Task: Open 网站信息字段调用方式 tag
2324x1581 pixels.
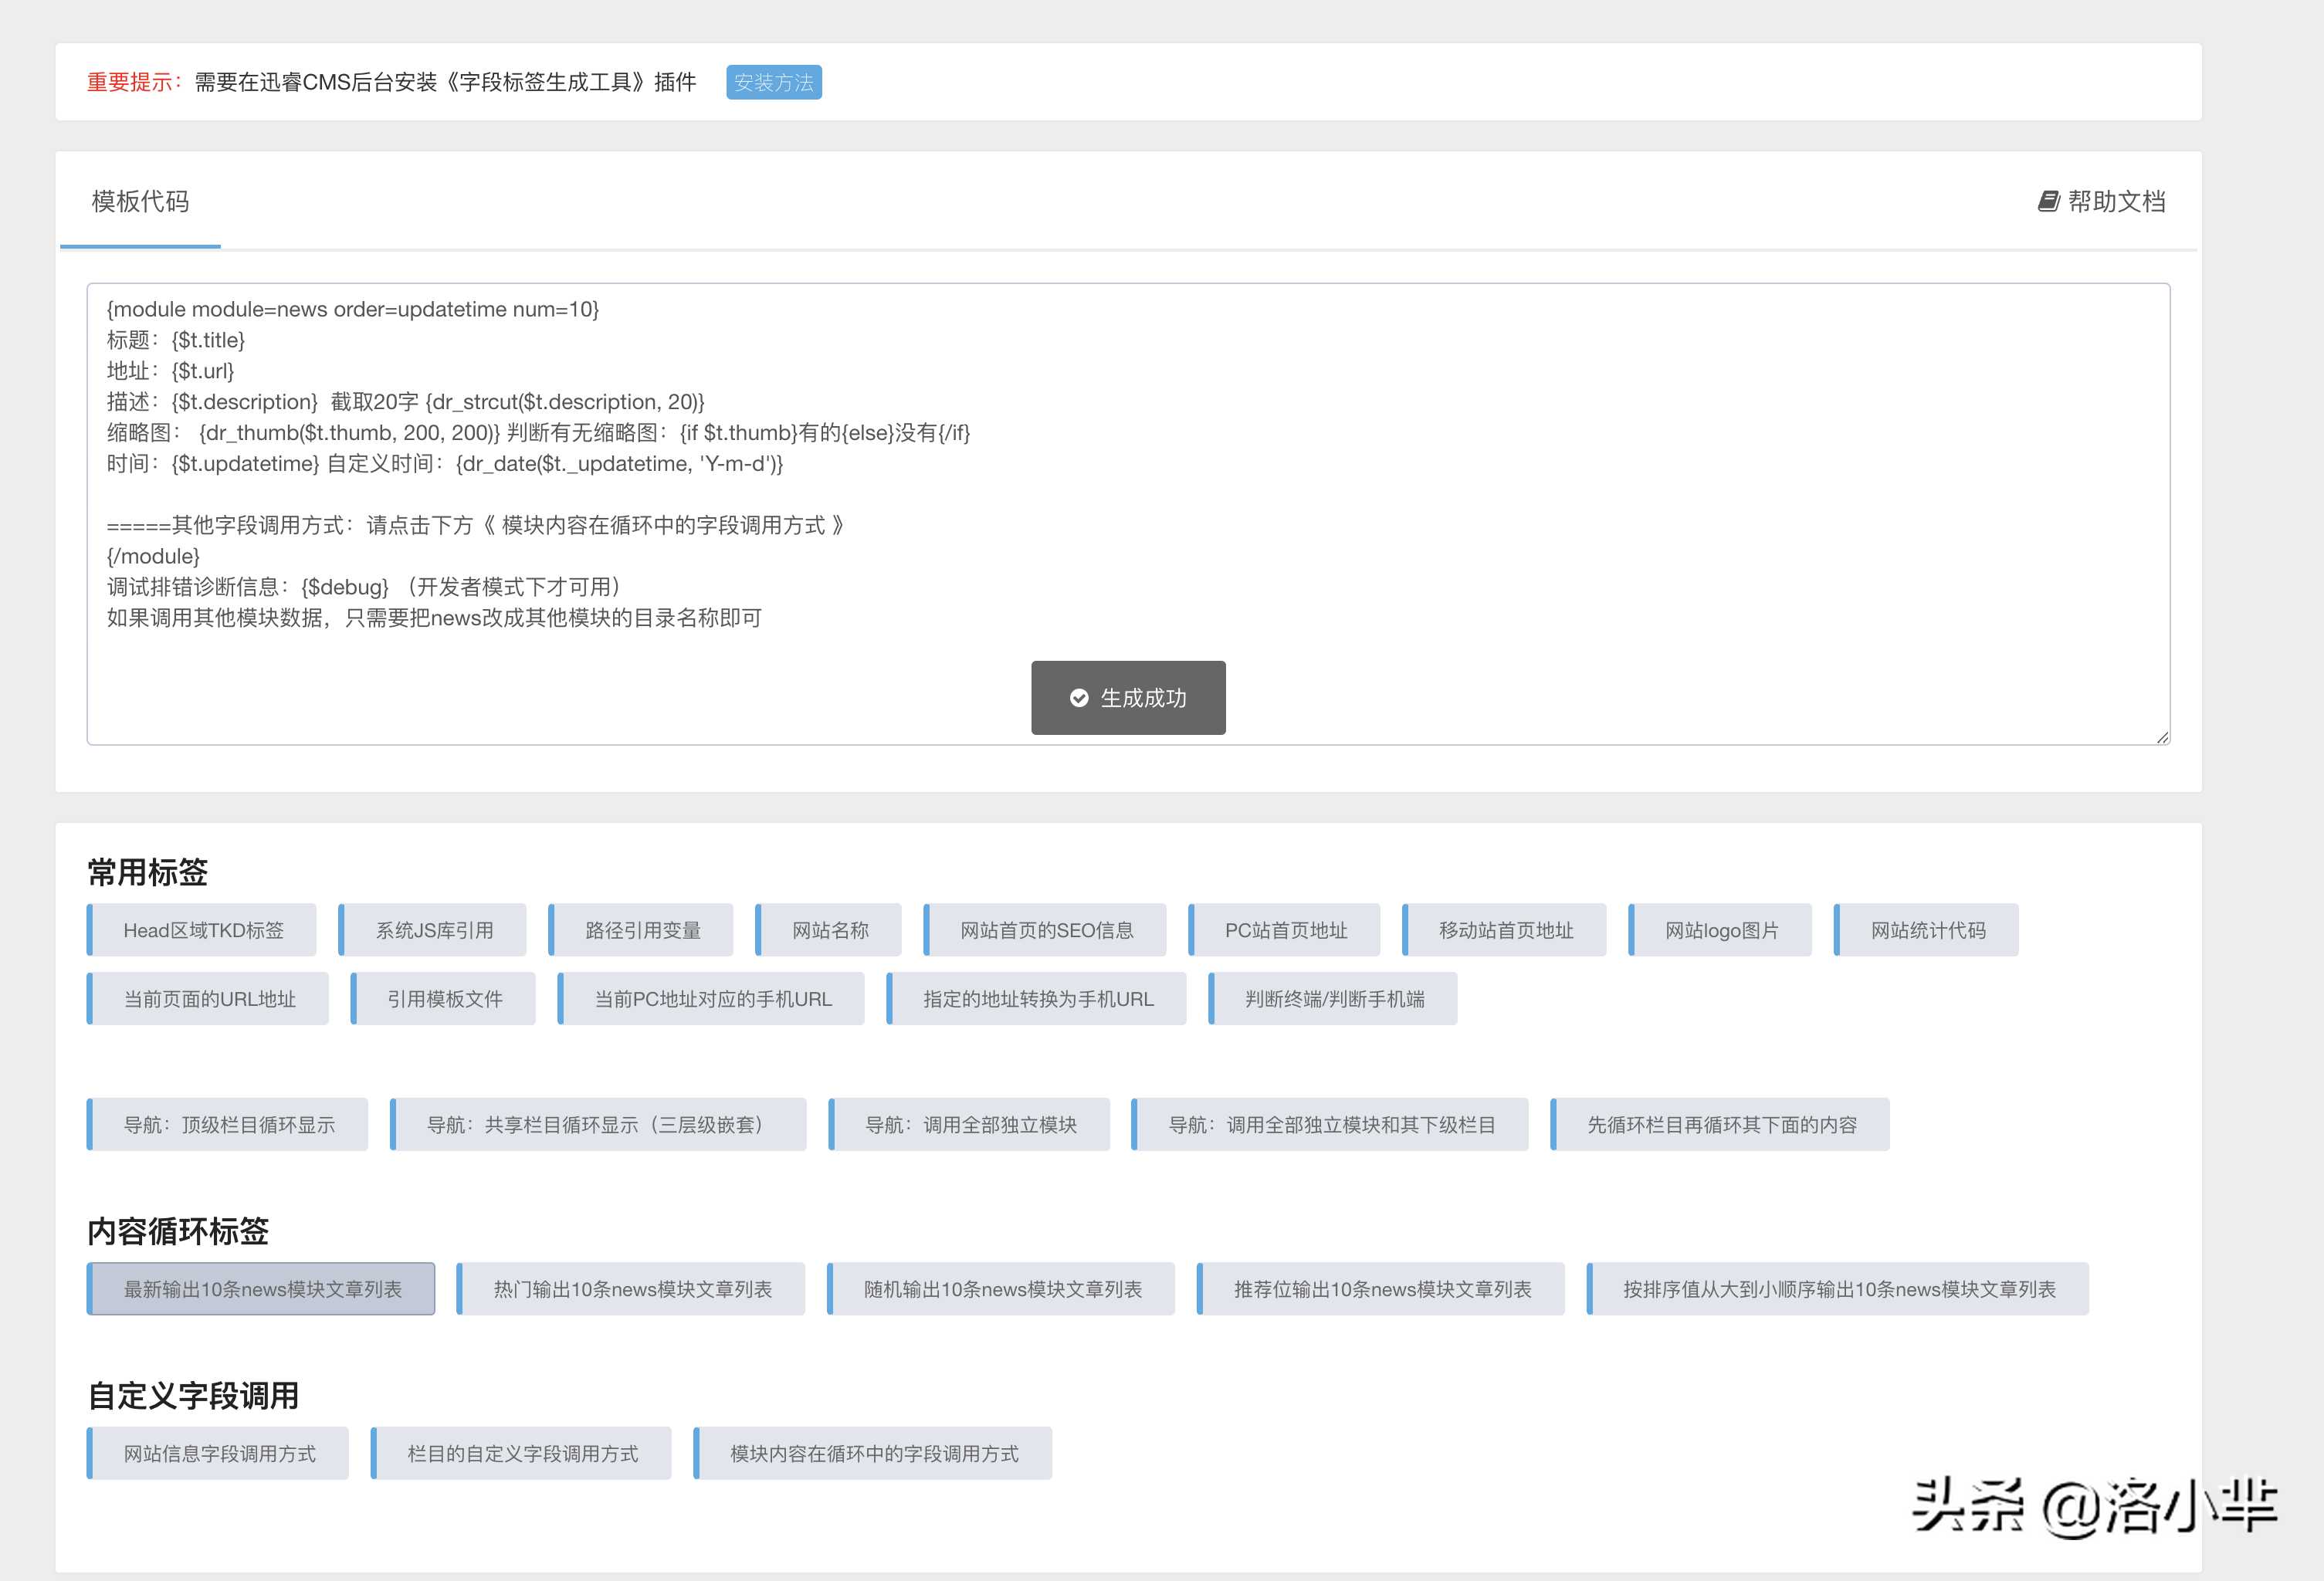Action: (218, 1453)
